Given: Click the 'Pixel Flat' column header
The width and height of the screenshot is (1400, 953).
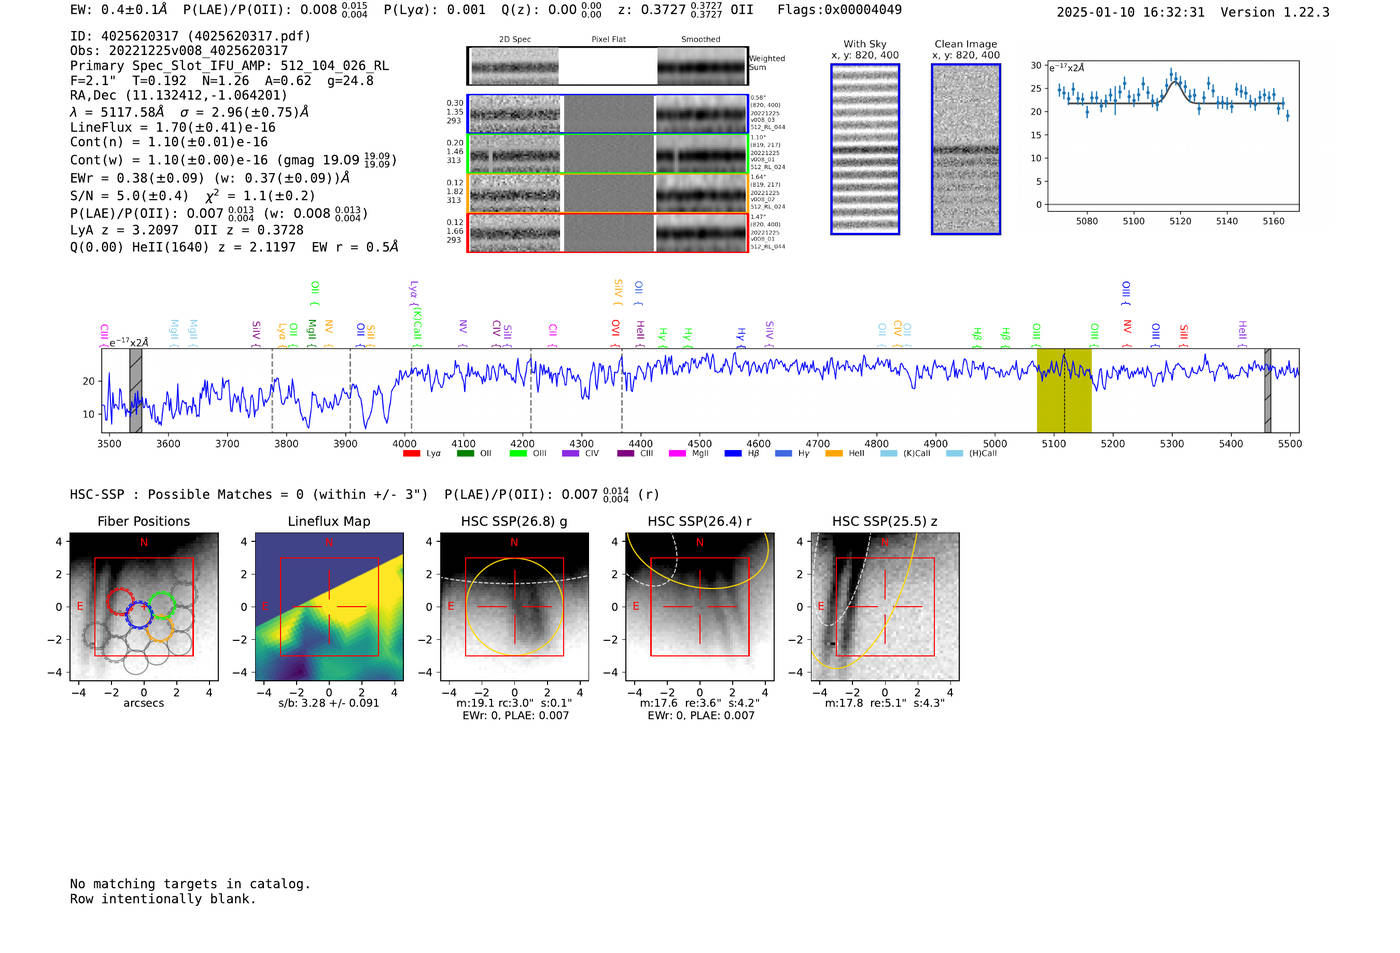Looking at the screenshot, I should (608, 40).
